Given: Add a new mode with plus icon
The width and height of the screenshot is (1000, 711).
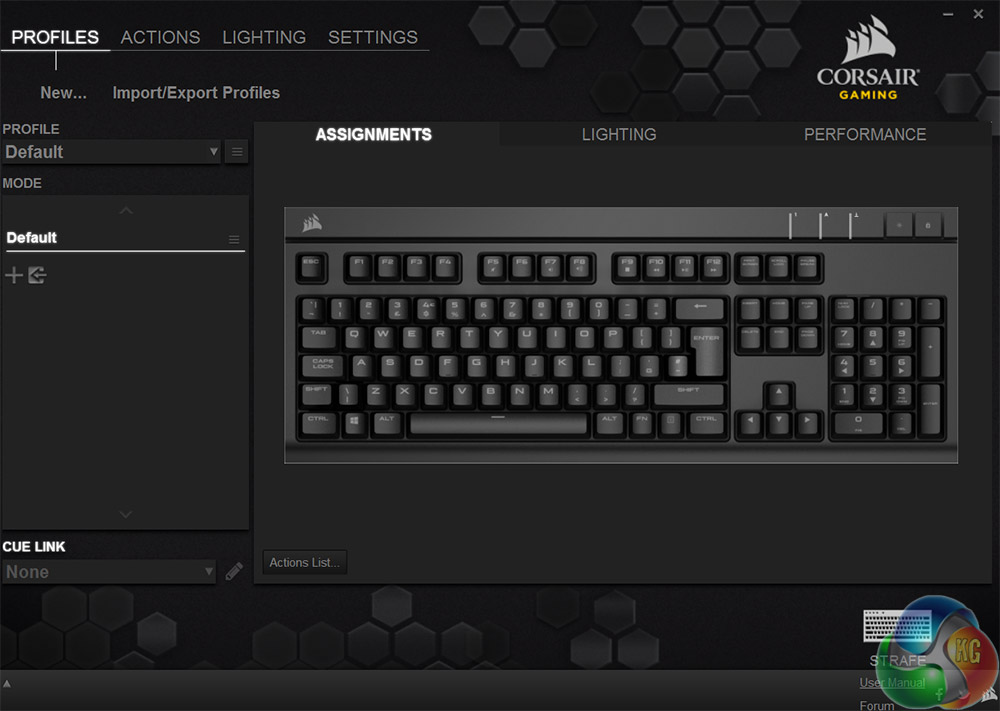Looking at the screenshot, I should click(13, 275).
